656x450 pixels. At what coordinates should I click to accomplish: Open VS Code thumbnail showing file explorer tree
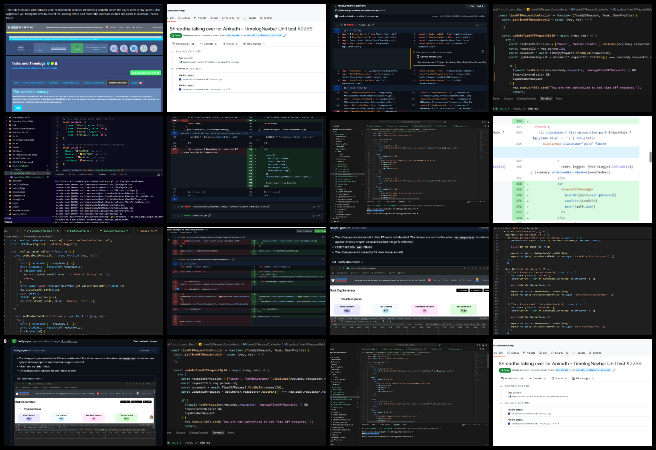click(81, 167)
